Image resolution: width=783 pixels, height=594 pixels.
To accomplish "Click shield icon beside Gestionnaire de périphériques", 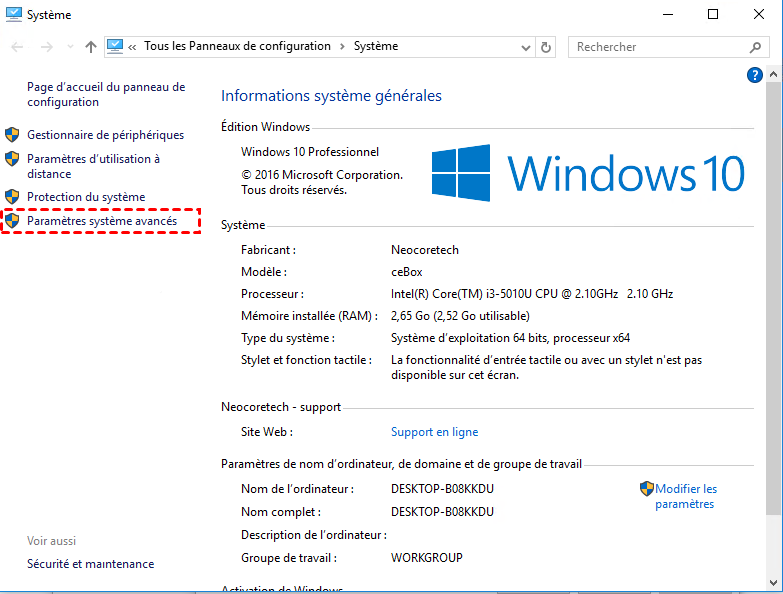I will (12, 134).
